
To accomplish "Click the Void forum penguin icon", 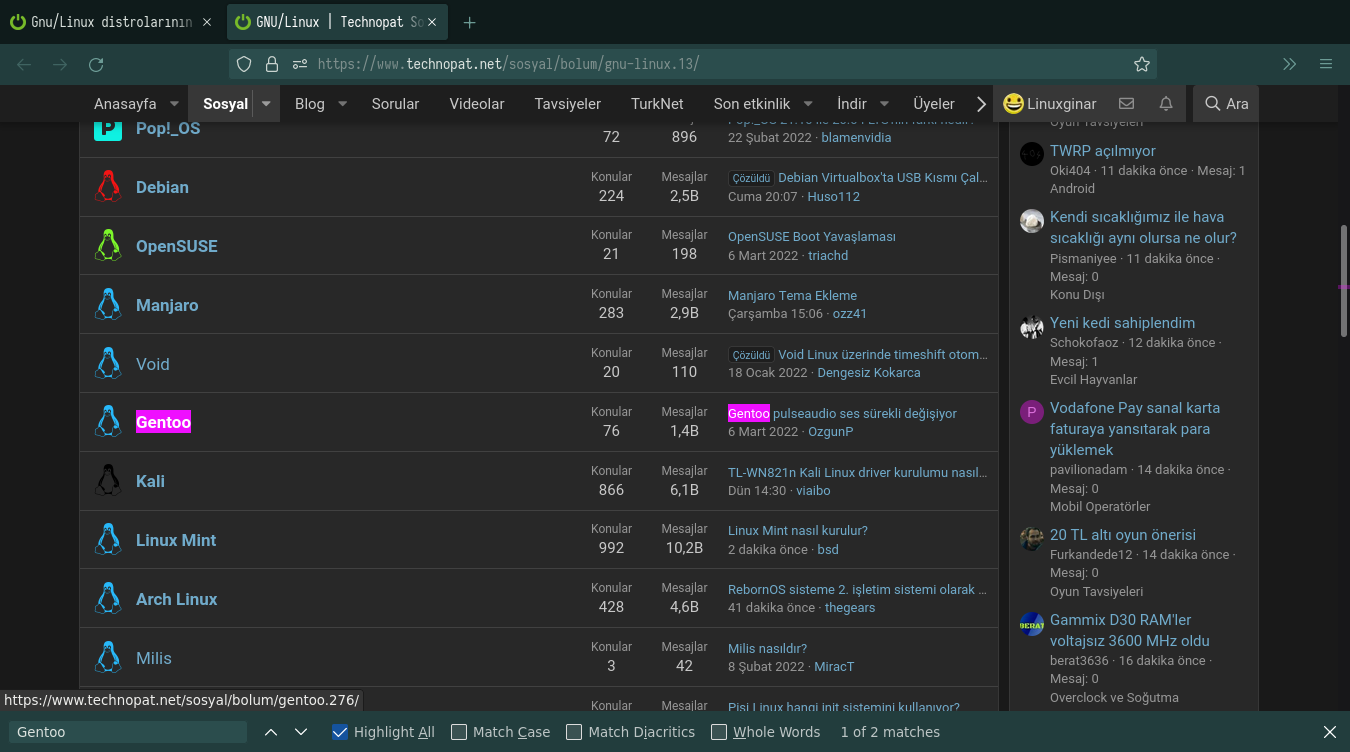I will point(108,364).
